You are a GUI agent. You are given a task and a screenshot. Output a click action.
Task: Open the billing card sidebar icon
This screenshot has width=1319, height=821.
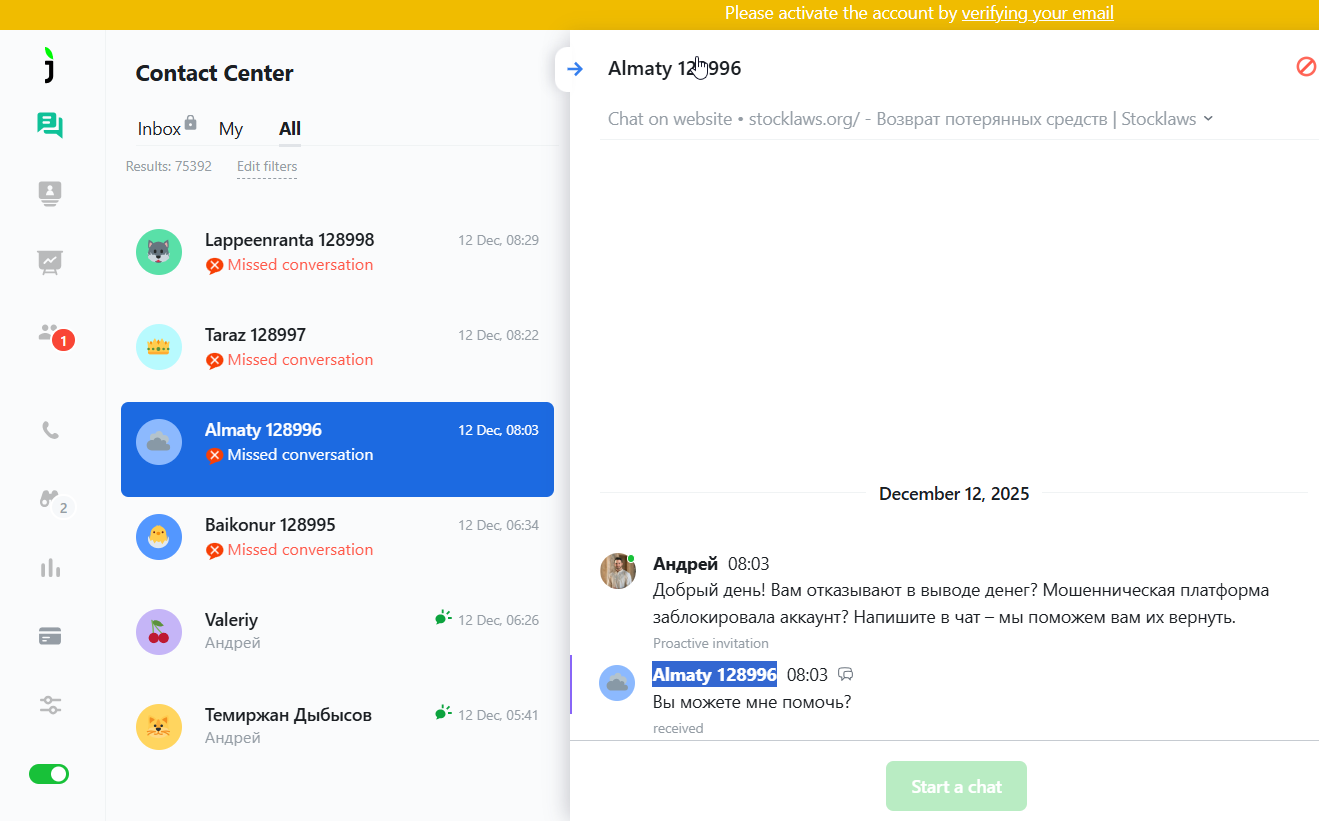50,636
